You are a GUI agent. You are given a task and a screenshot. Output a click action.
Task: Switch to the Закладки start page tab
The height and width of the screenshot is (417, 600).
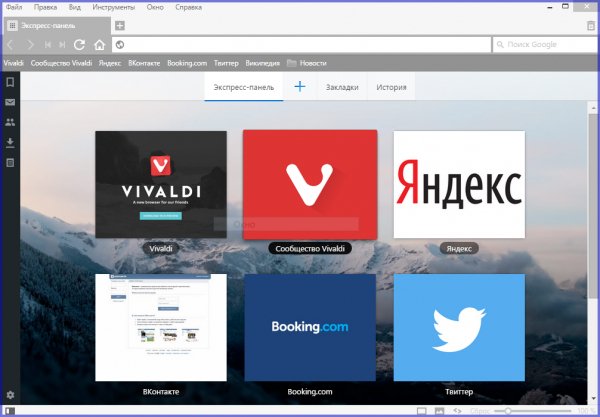coord(342,87)
